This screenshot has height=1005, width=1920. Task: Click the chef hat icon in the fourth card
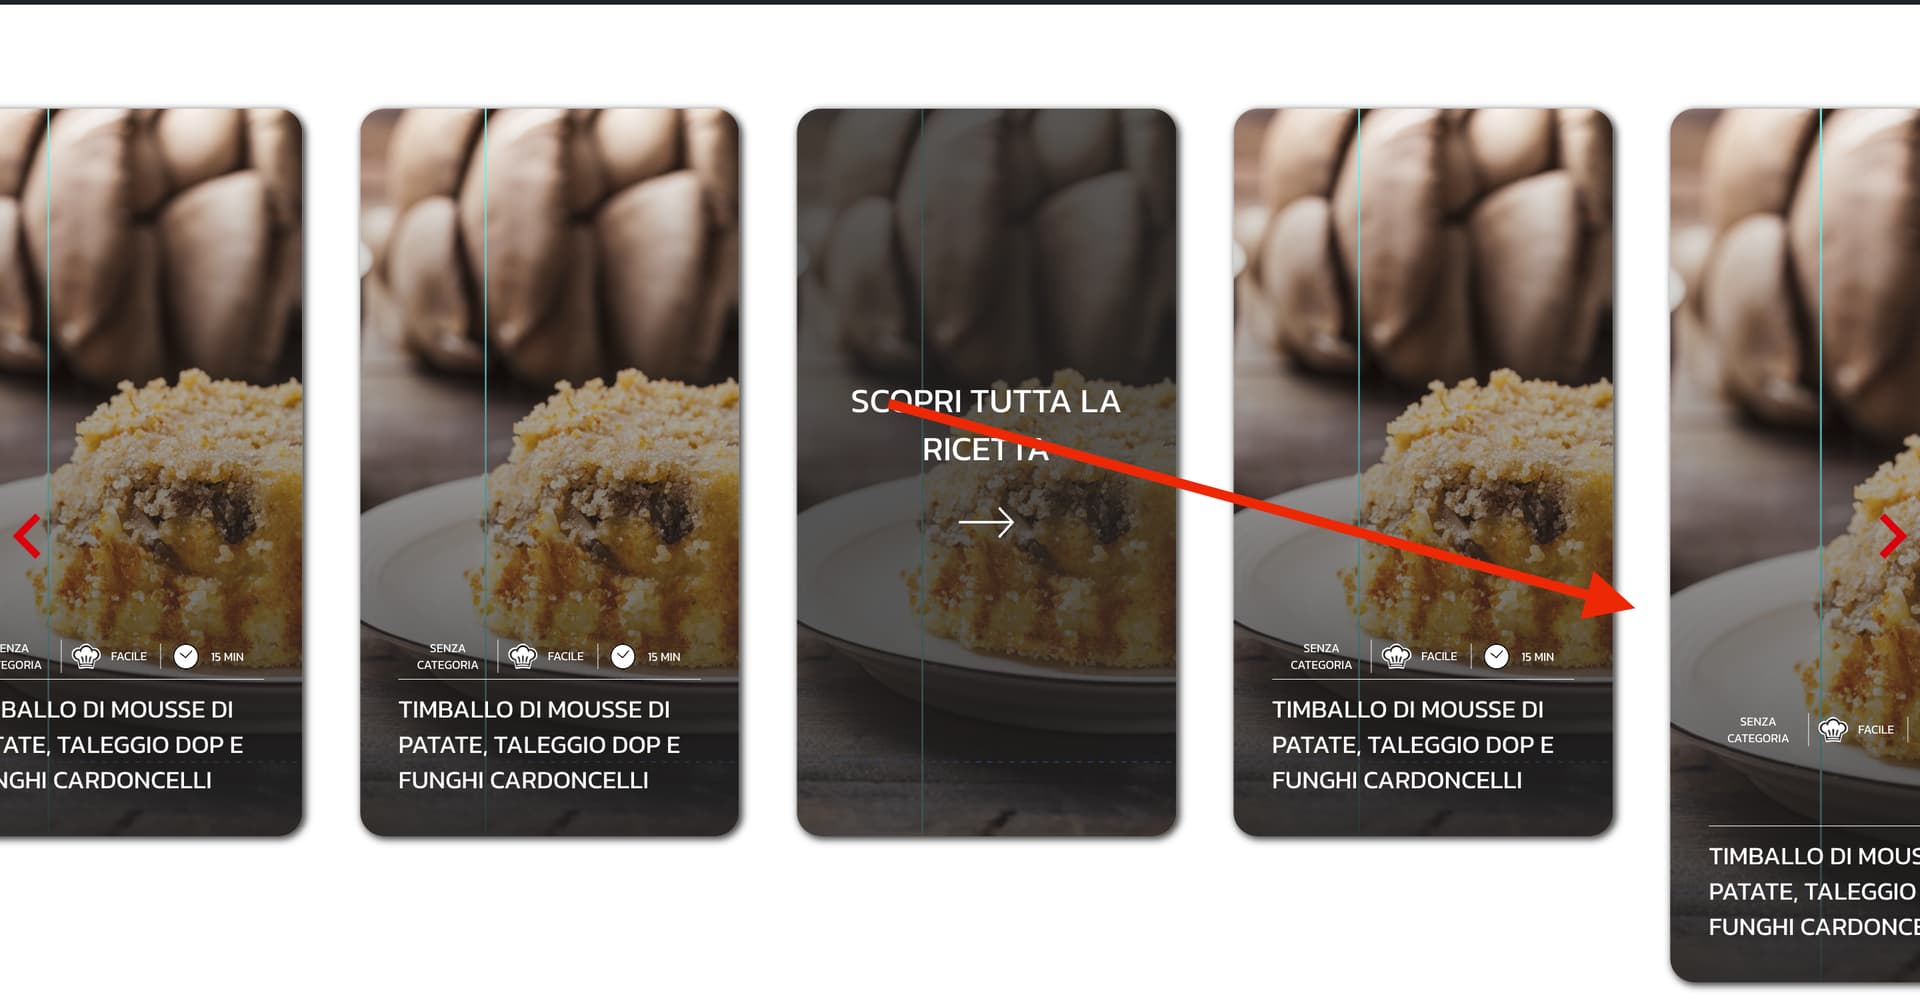click(1396, 656)
